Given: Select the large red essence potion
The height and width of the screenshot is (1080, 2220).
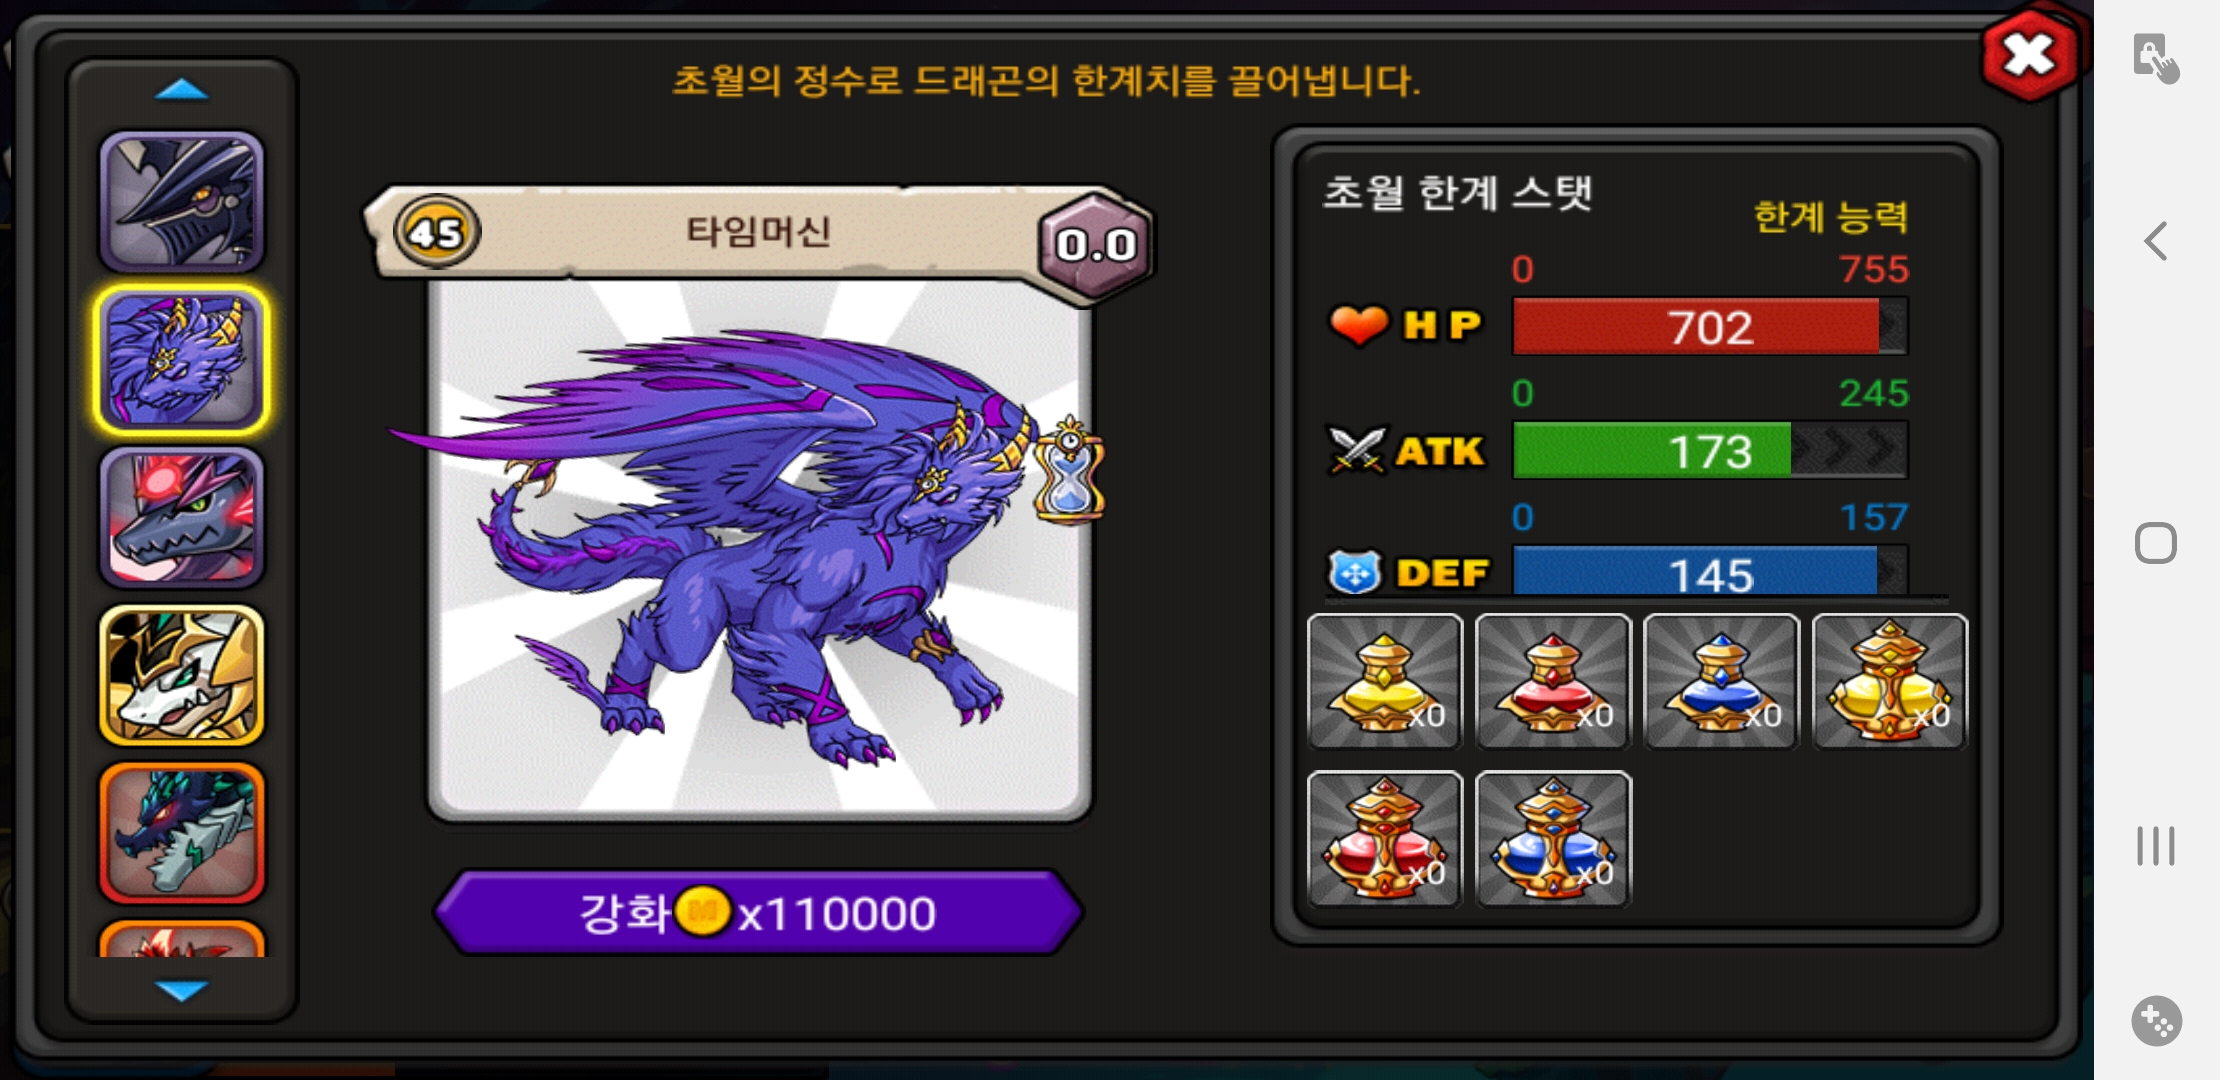Looking at the screenshot, I should [x=1385, y=839].
